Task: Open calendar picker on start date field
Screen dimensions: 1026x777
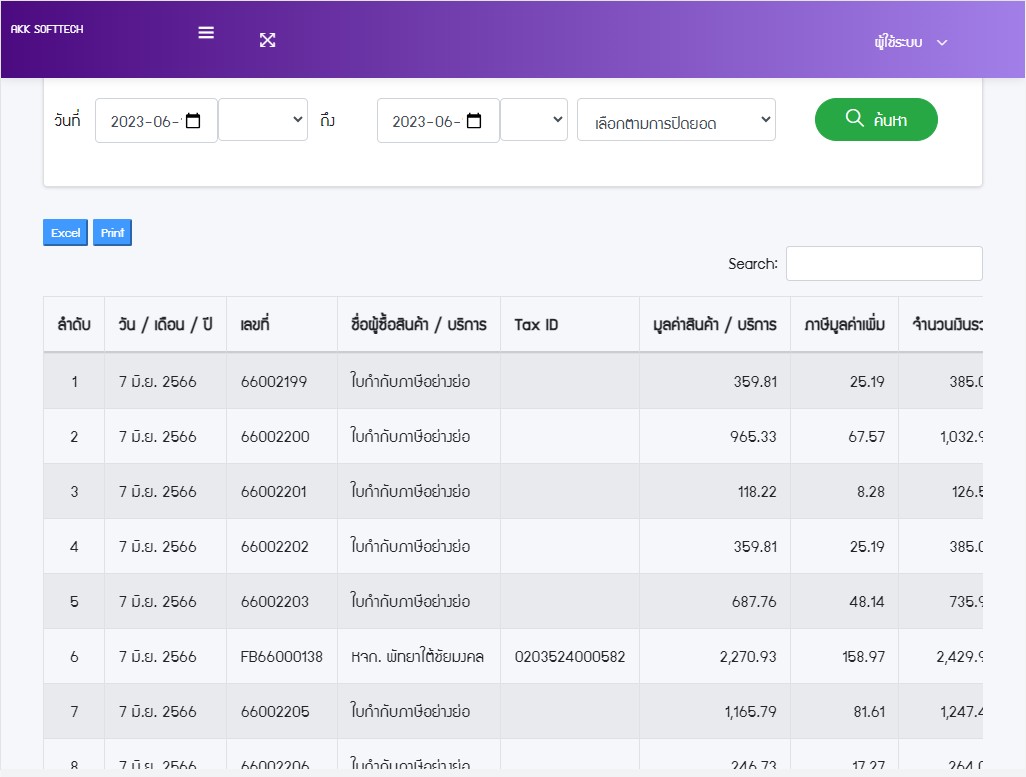Action: [194, 121]
